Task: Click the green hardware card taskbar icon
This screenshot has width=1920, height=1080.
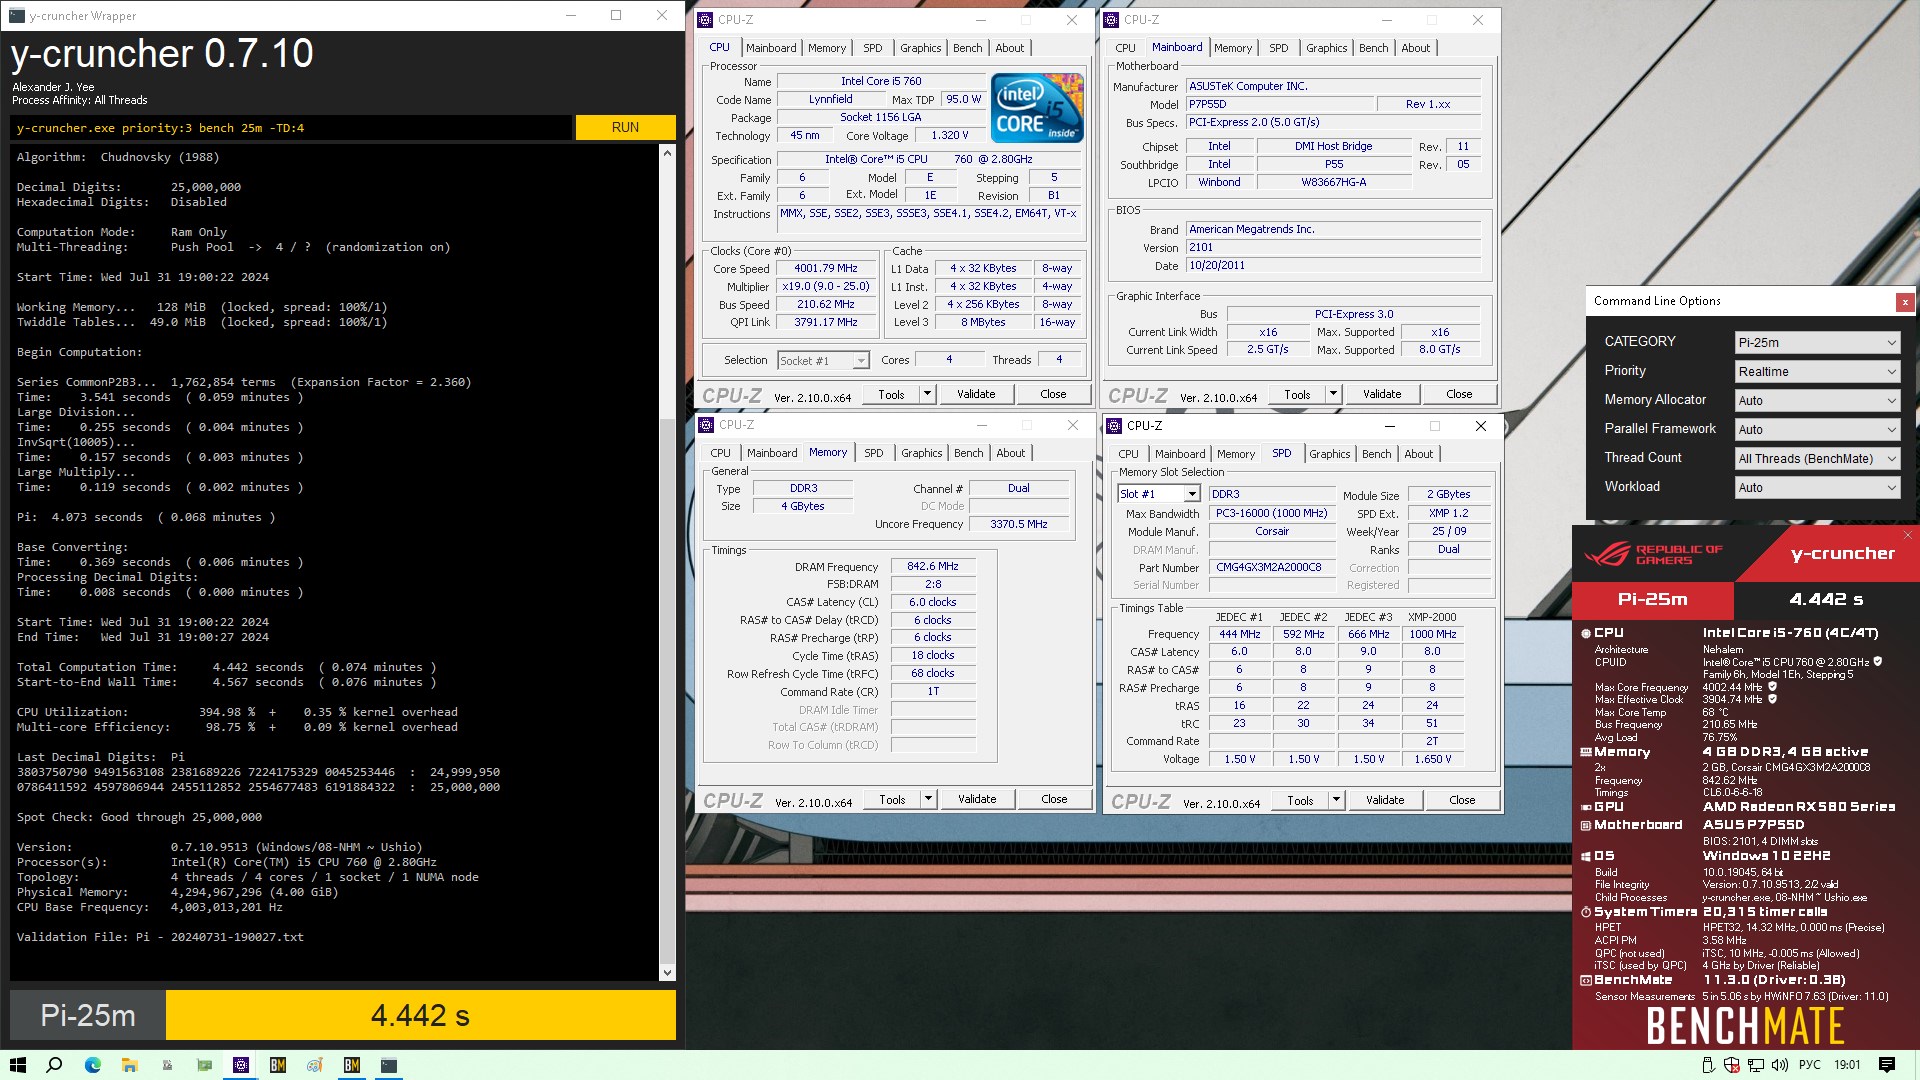Action: click(204, 1065)
